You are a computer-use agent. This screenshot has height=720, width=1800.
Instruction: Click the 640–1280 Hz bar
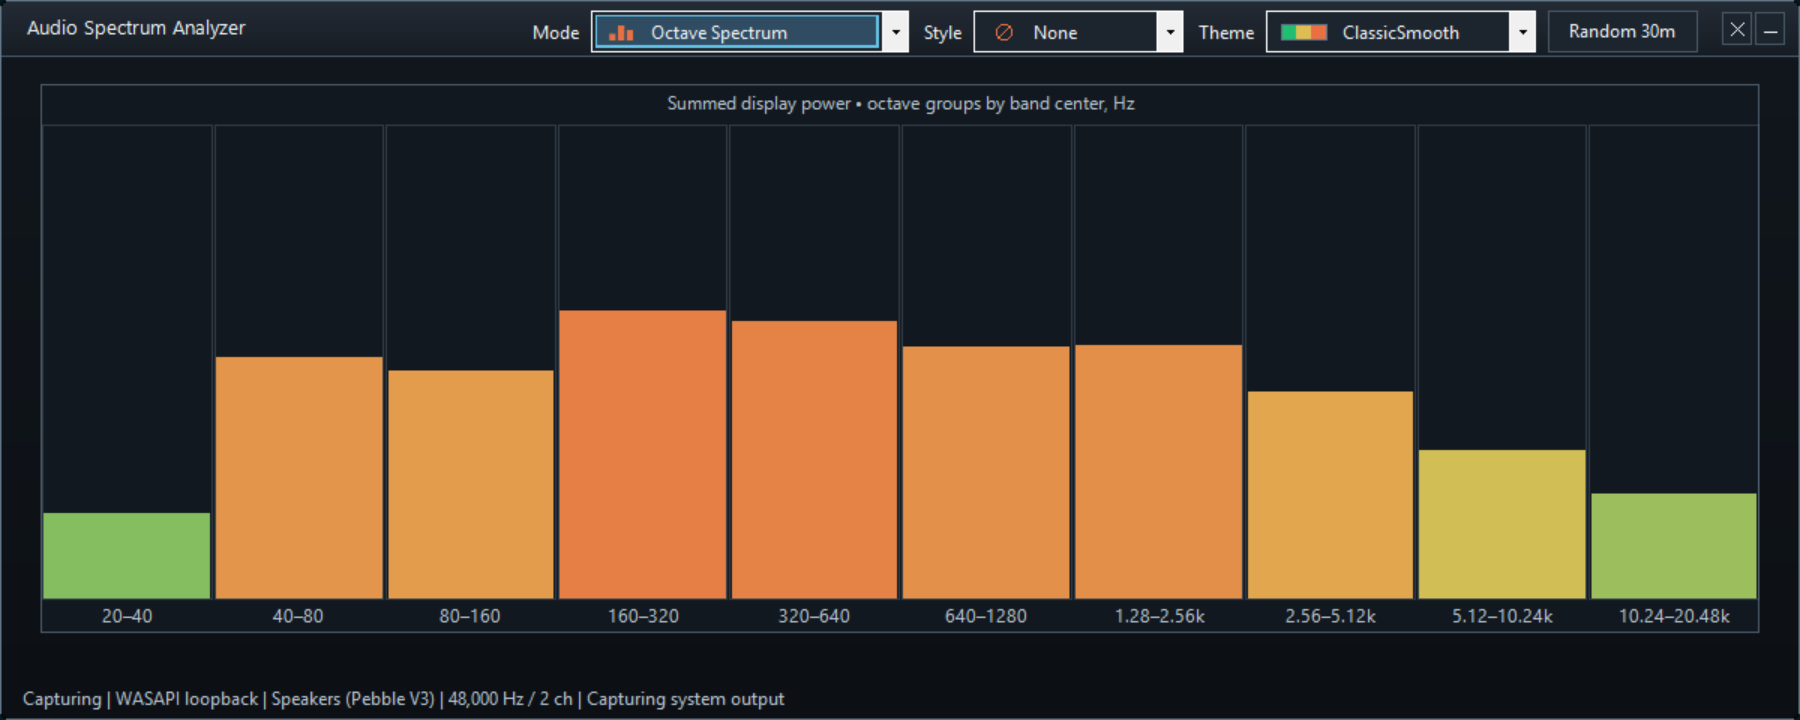click(986, 473)
